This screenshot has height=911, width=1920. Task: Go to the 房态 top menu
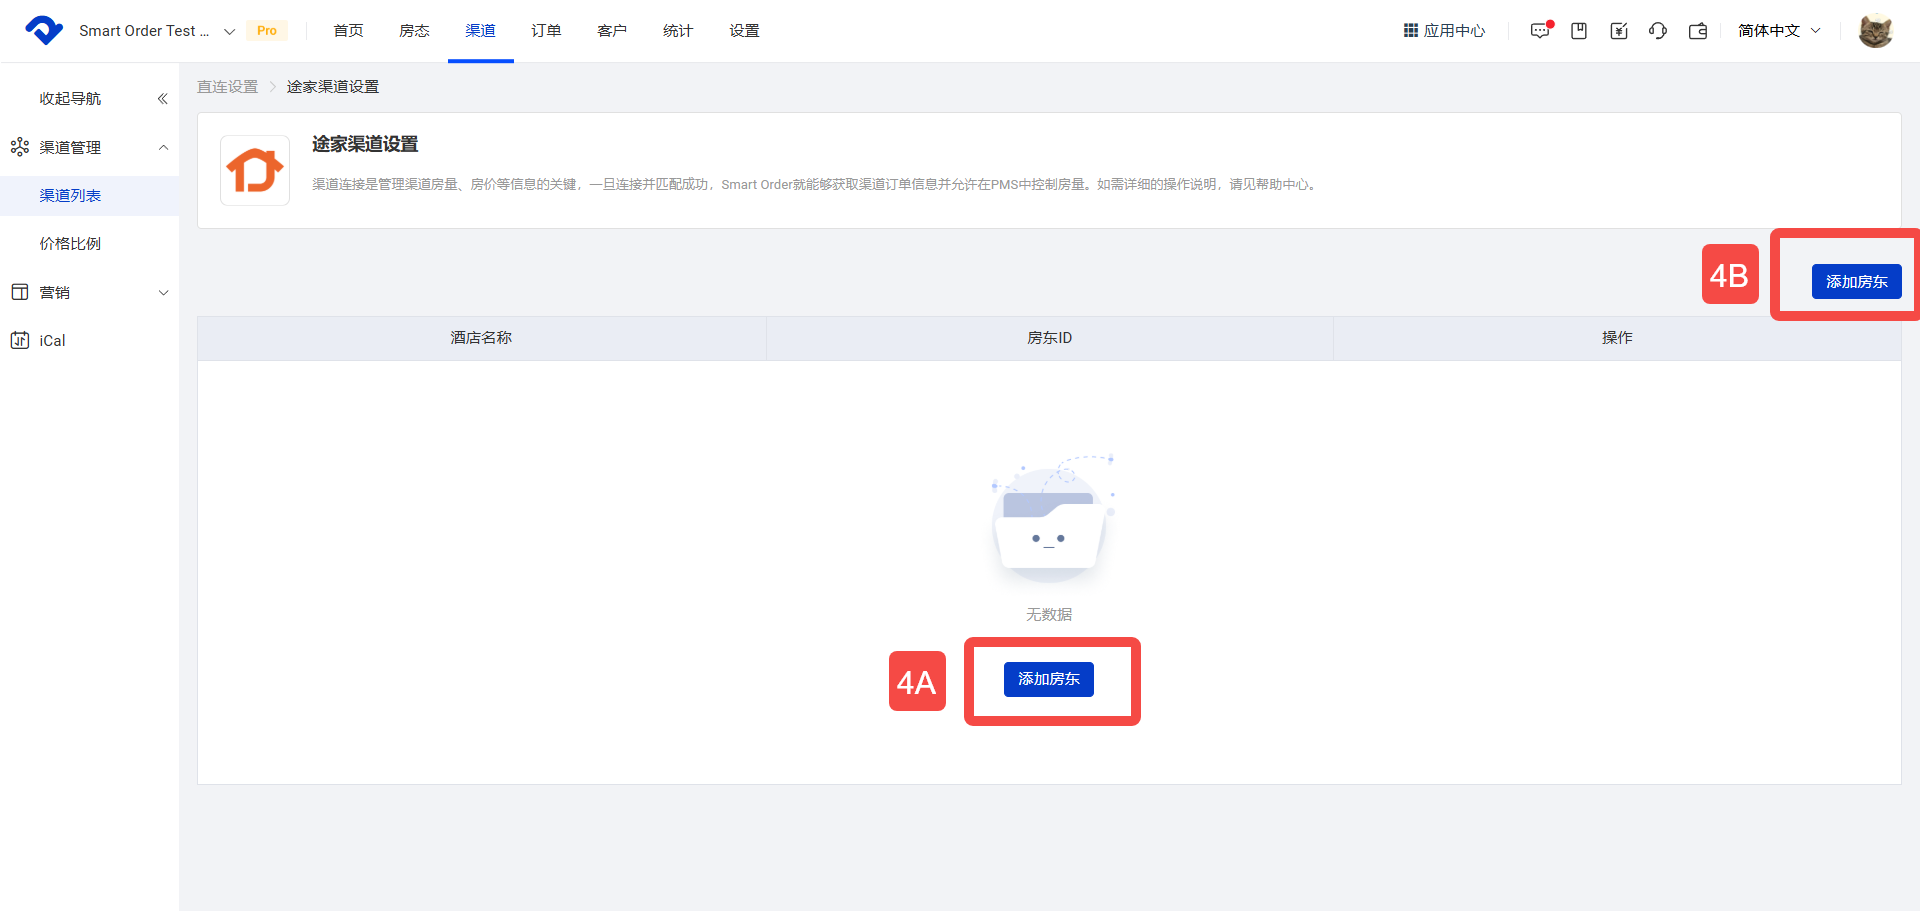pyautogui.click(x=414, y=31)
